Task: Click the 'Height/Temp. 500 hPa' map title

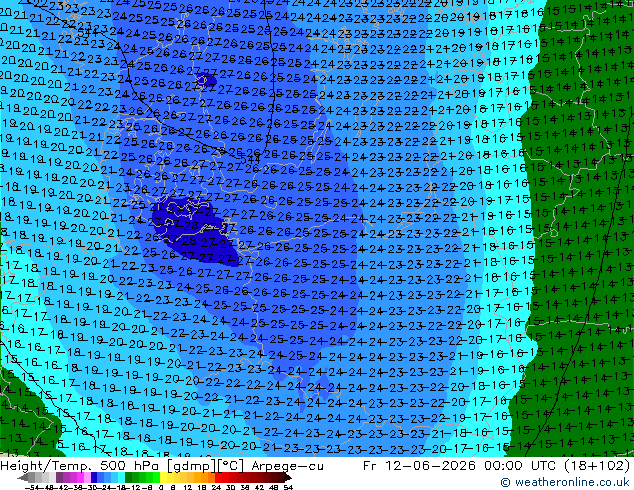Action: [82, 466]
